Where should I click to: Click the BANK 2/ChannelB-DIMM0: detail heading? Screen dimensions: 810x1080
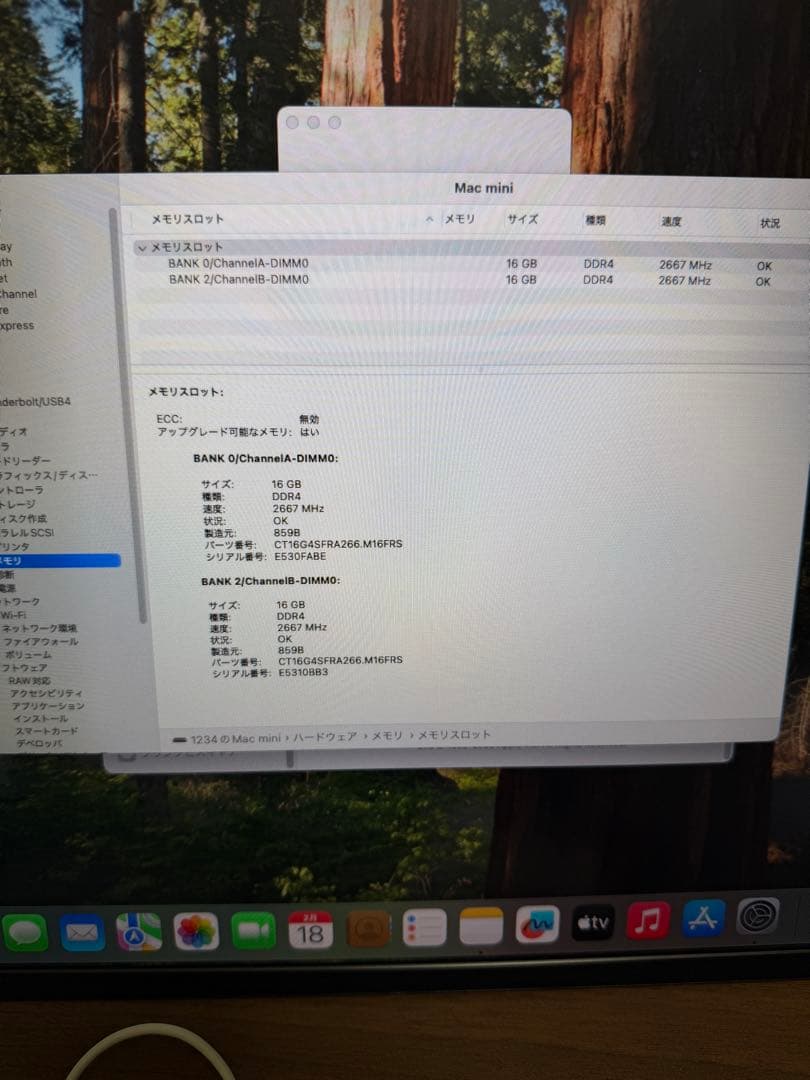coord(271,581)
